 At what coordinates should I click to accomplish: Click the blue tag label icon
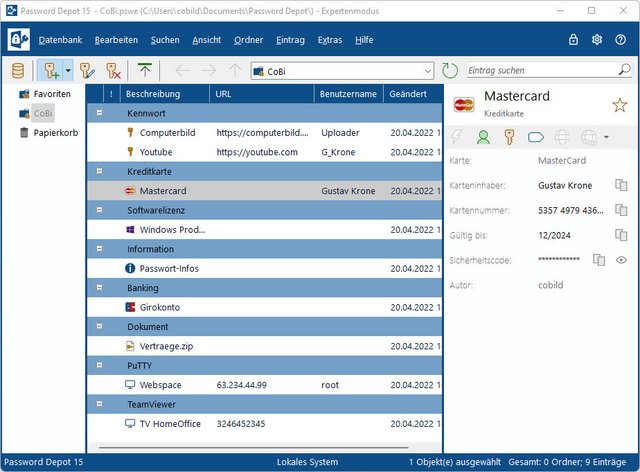536,137
